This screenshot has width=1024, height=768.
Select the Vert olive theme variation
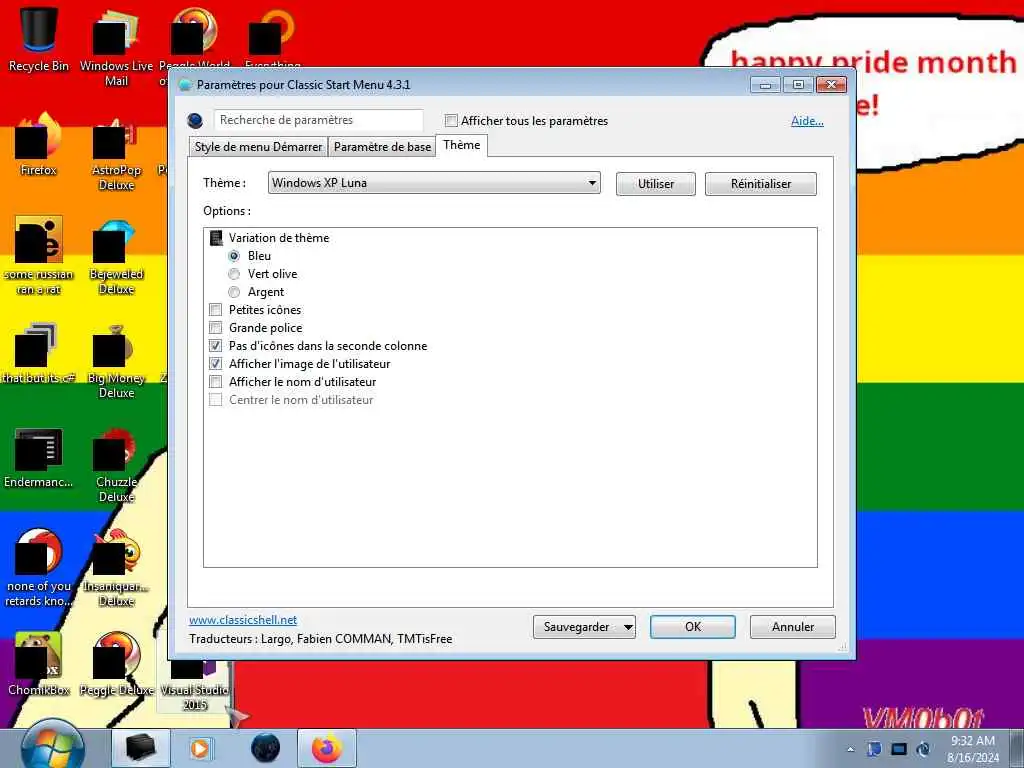pyautogui.click(x=234, y=274)
